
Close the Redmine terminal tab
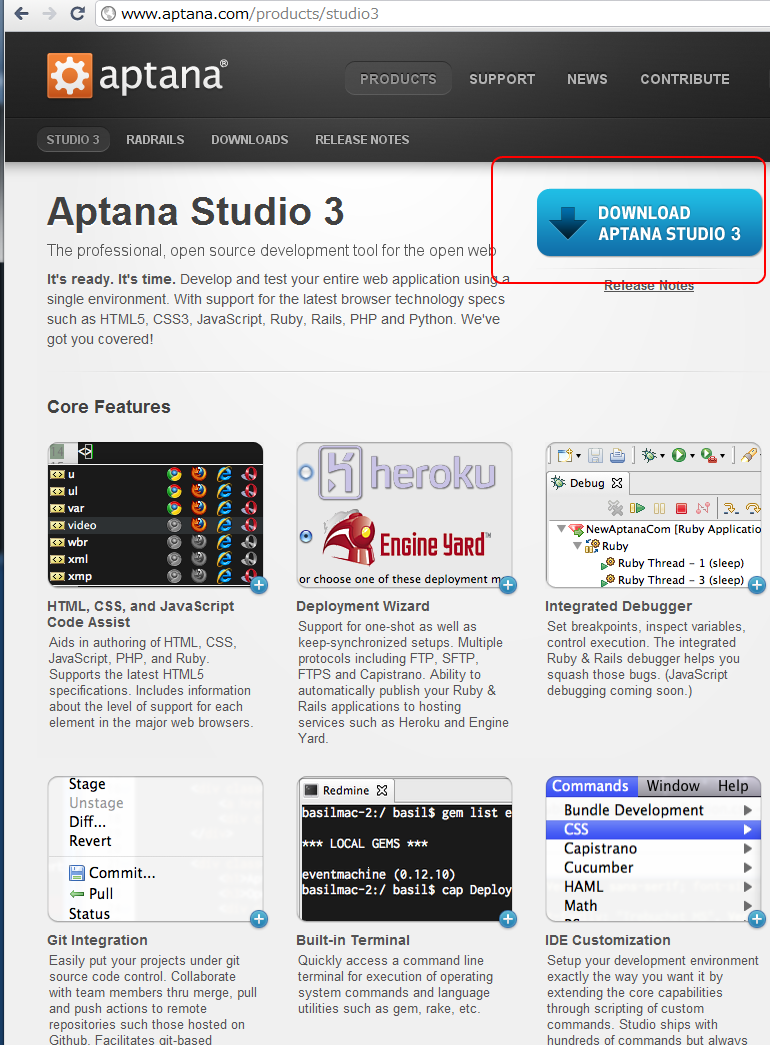(382, 790)
